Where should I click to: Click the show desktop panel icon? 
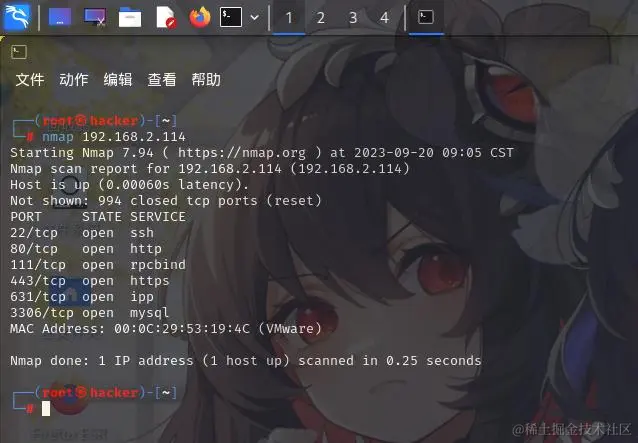pyautogui.click(x=60, y=17)
